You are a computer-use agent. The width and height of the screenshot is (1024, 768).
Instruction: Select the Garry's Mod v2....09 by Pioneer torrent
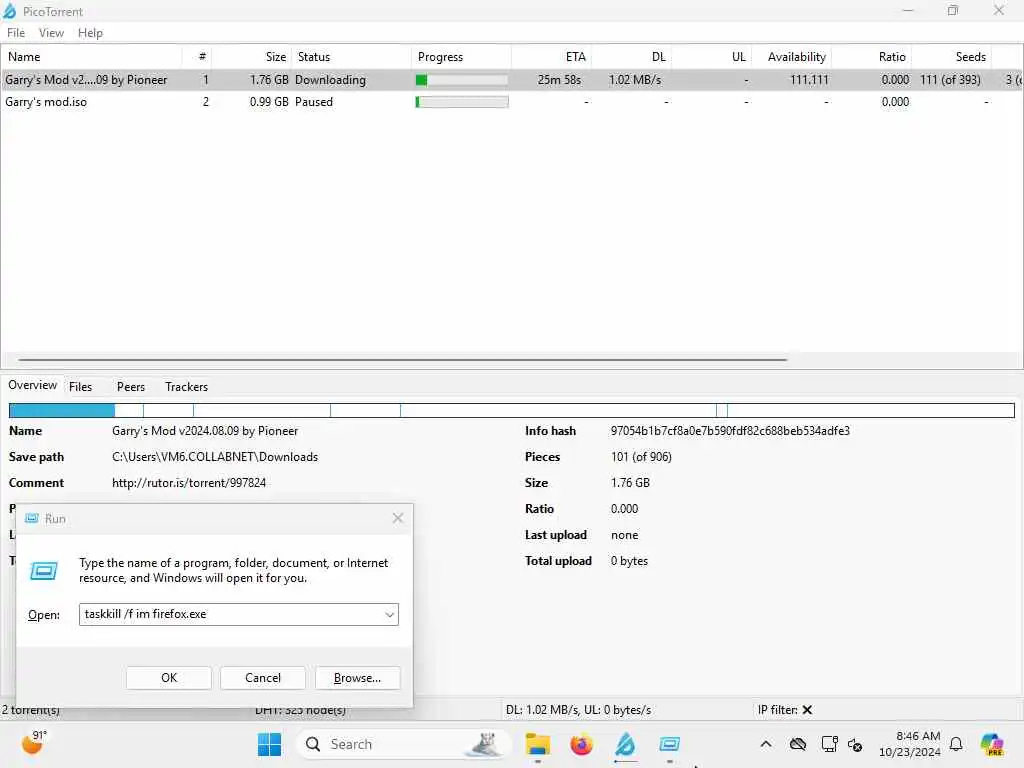pos(512,80)
